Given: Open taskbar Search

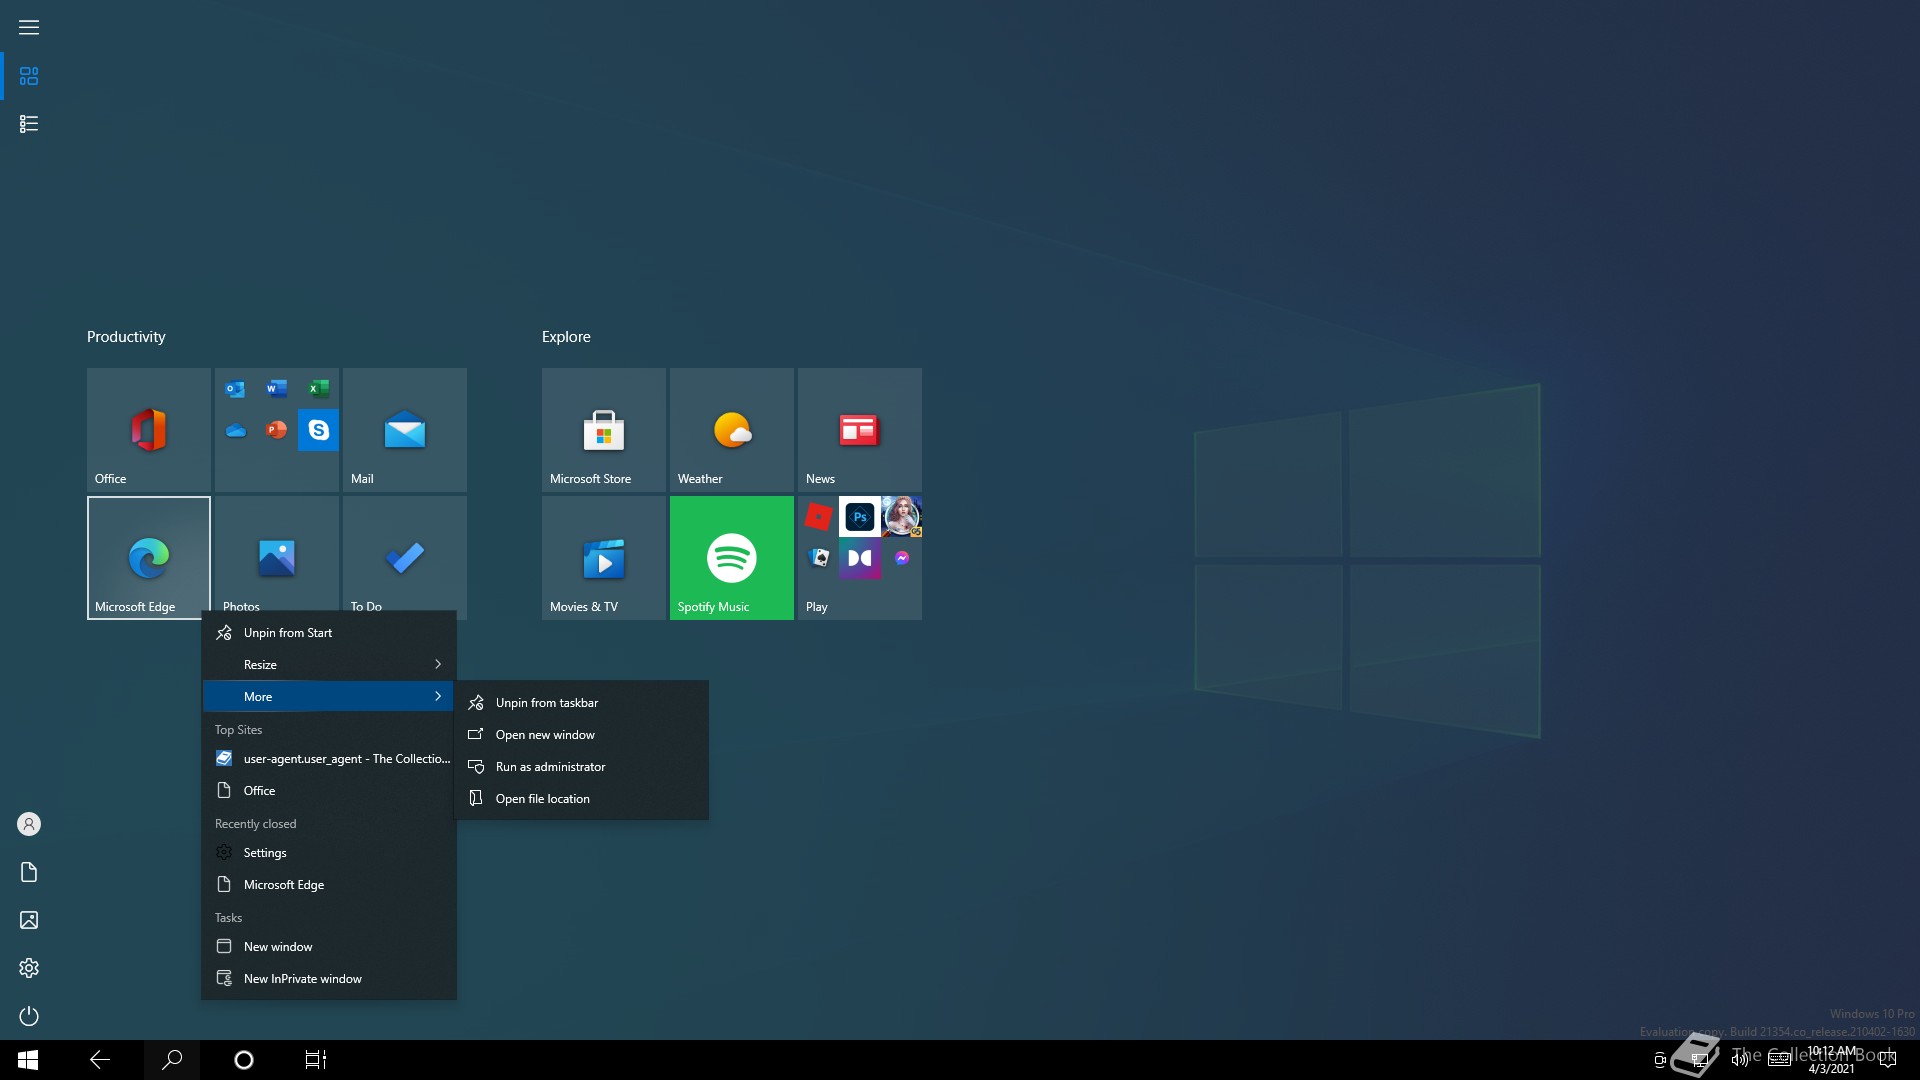Looking at the screenshot, I should 172,1060.
